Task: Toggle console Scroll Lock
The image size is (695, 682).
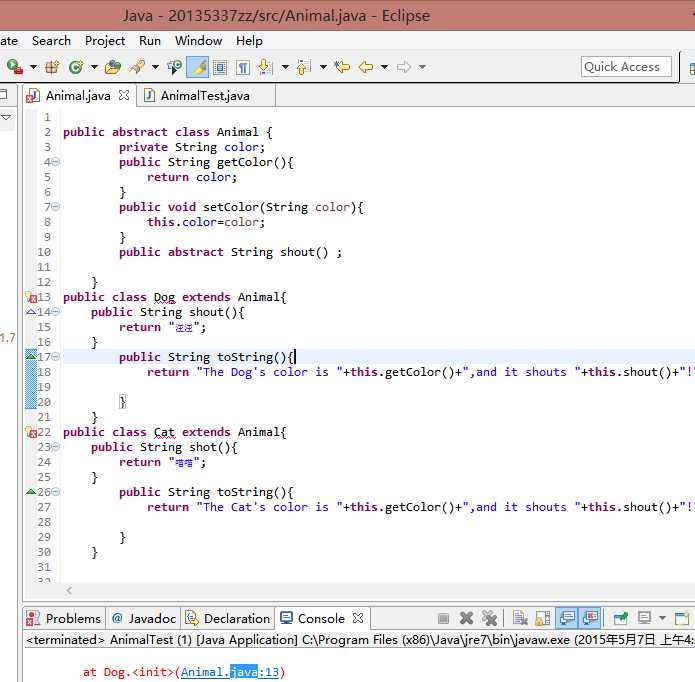Action: click(x=543, y=618)
